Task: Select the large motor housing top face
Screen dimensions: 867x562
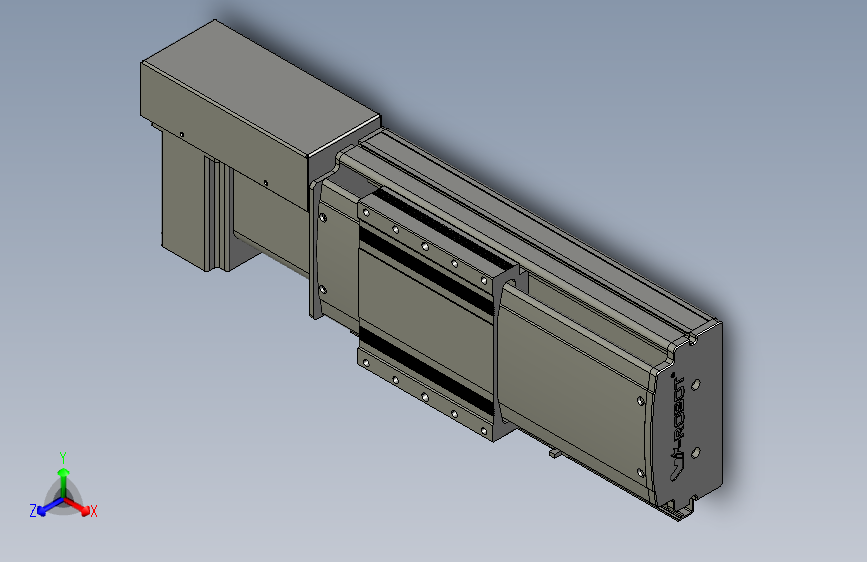Action: point(260,87)
